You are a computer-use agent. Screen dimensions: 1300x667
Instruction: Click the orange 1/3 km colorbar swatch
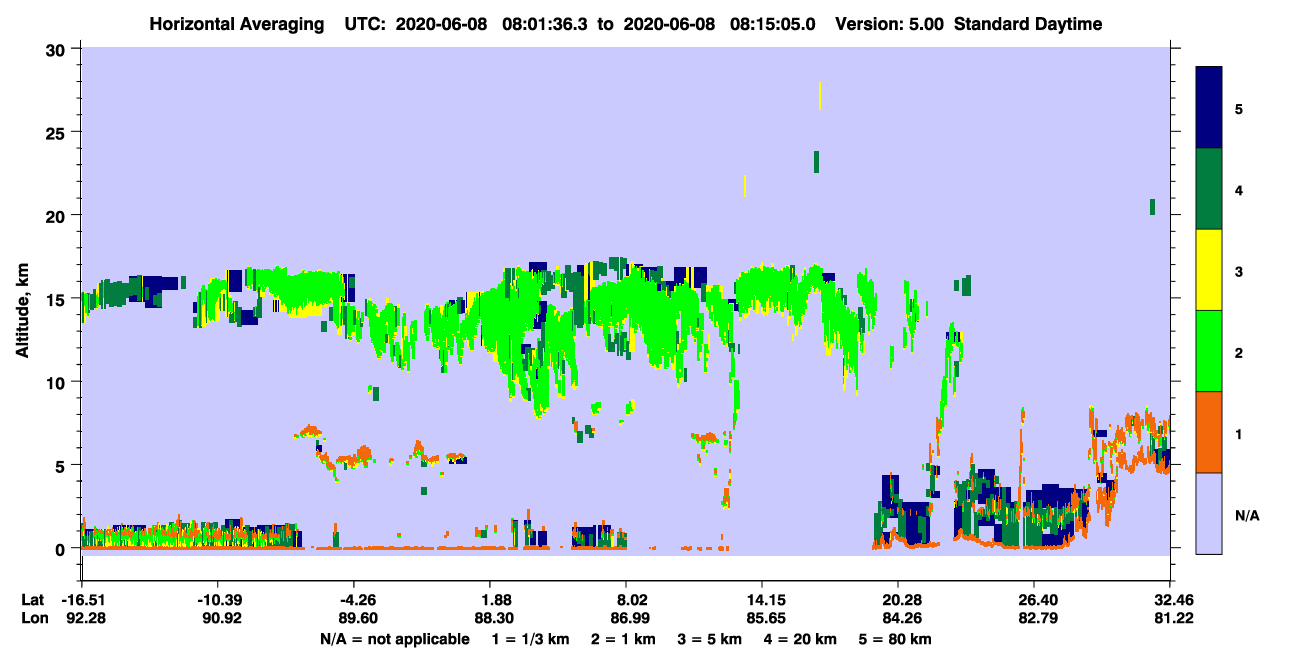point(1209,432)
